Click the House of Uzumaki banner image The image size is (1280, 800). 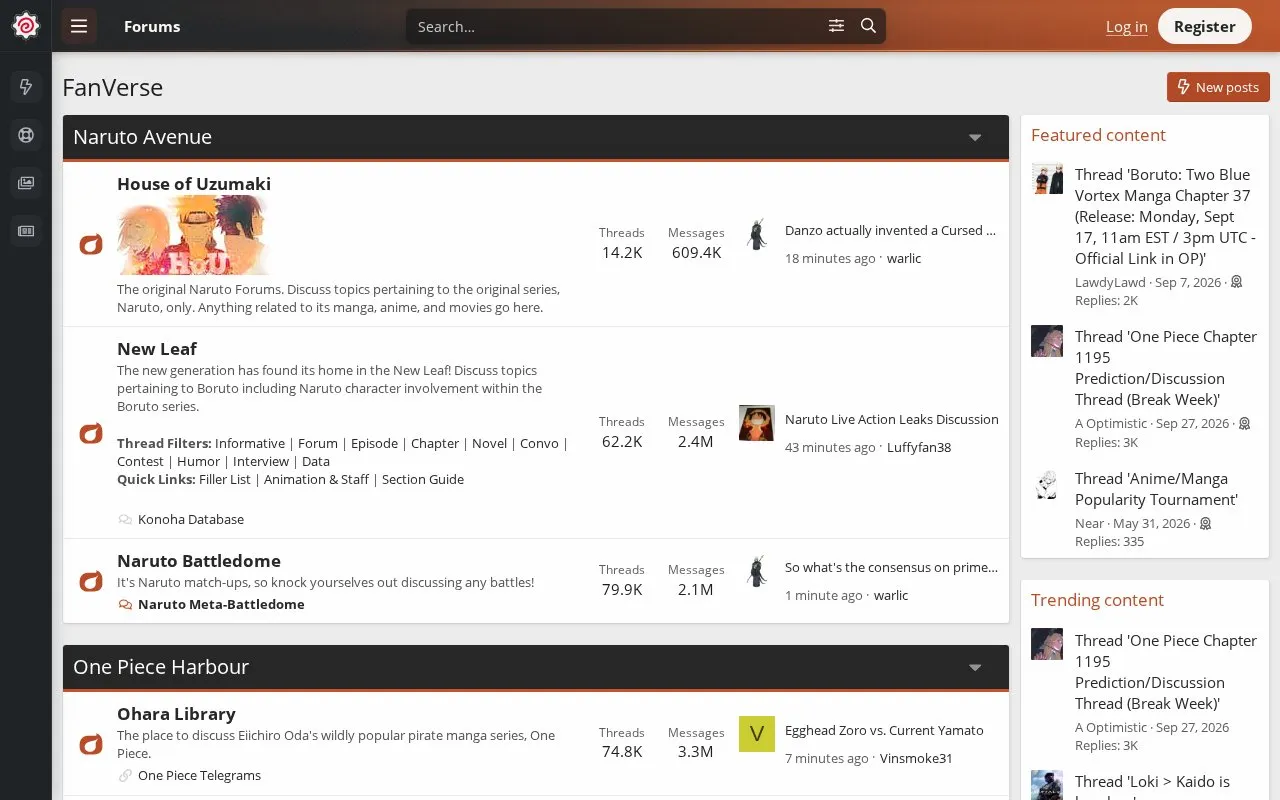pos(194,235)
